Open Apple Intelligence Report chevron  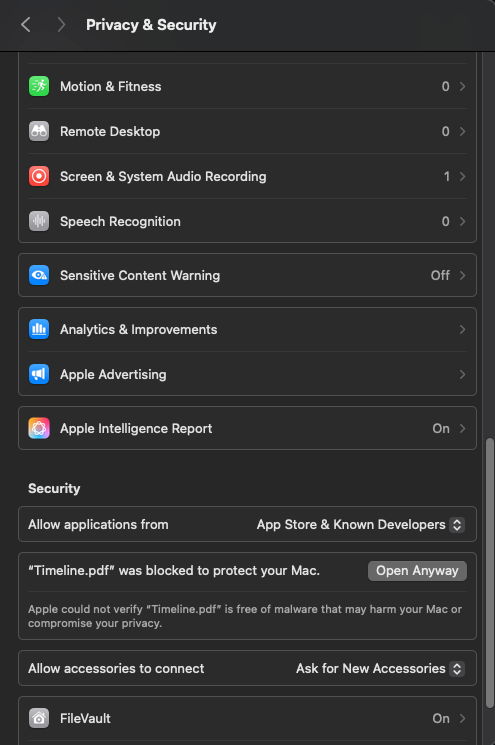[462, 429]
